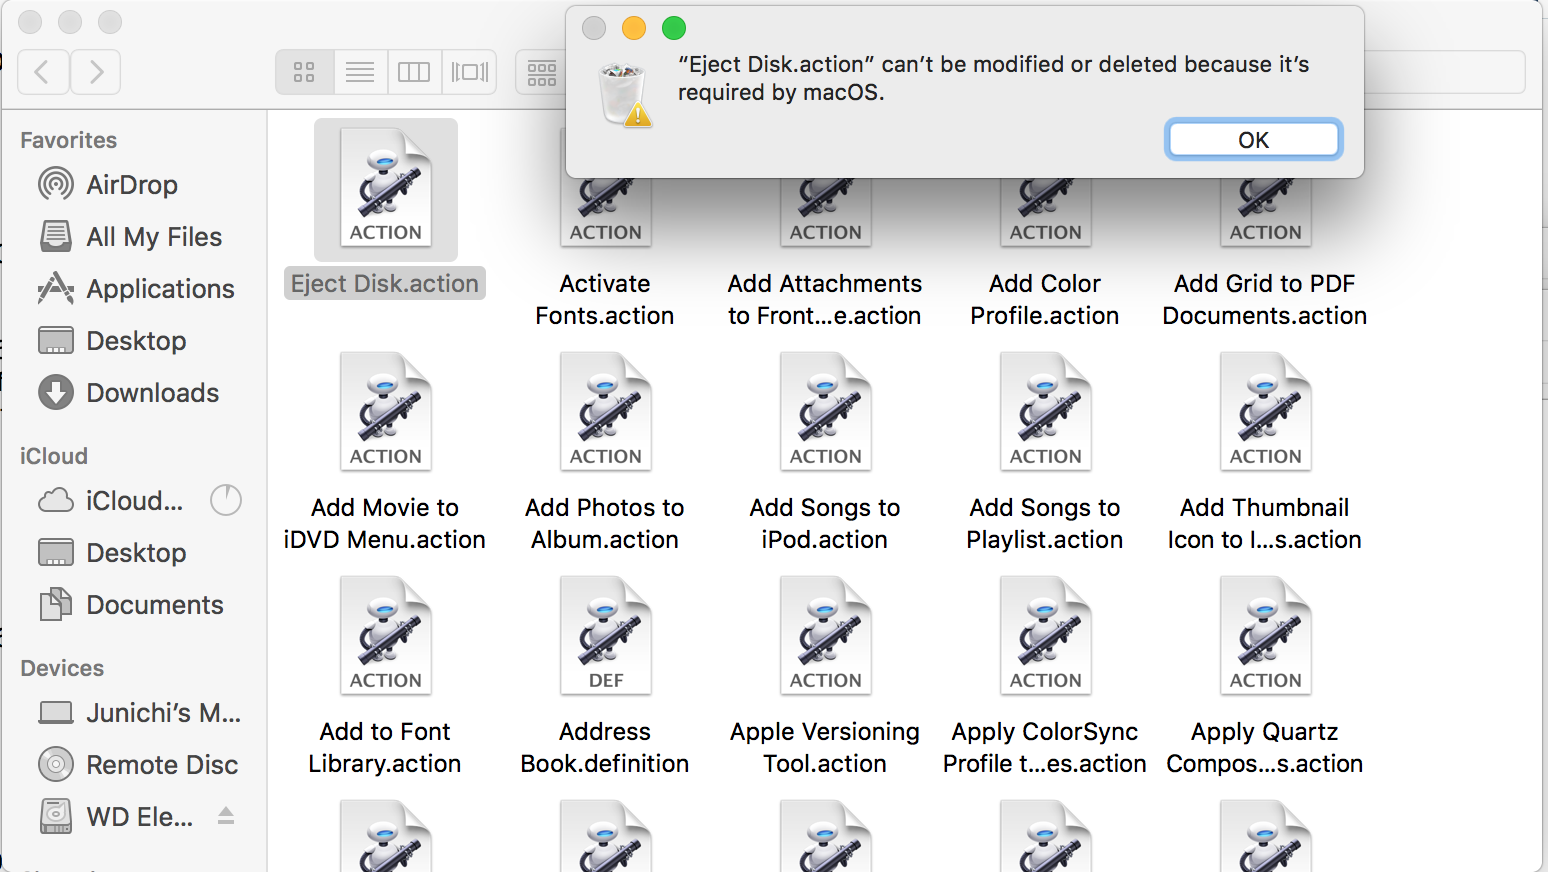Click the Add Photos to Album.action label
The image size is (1548, 872).
click(x=605, y=524)
